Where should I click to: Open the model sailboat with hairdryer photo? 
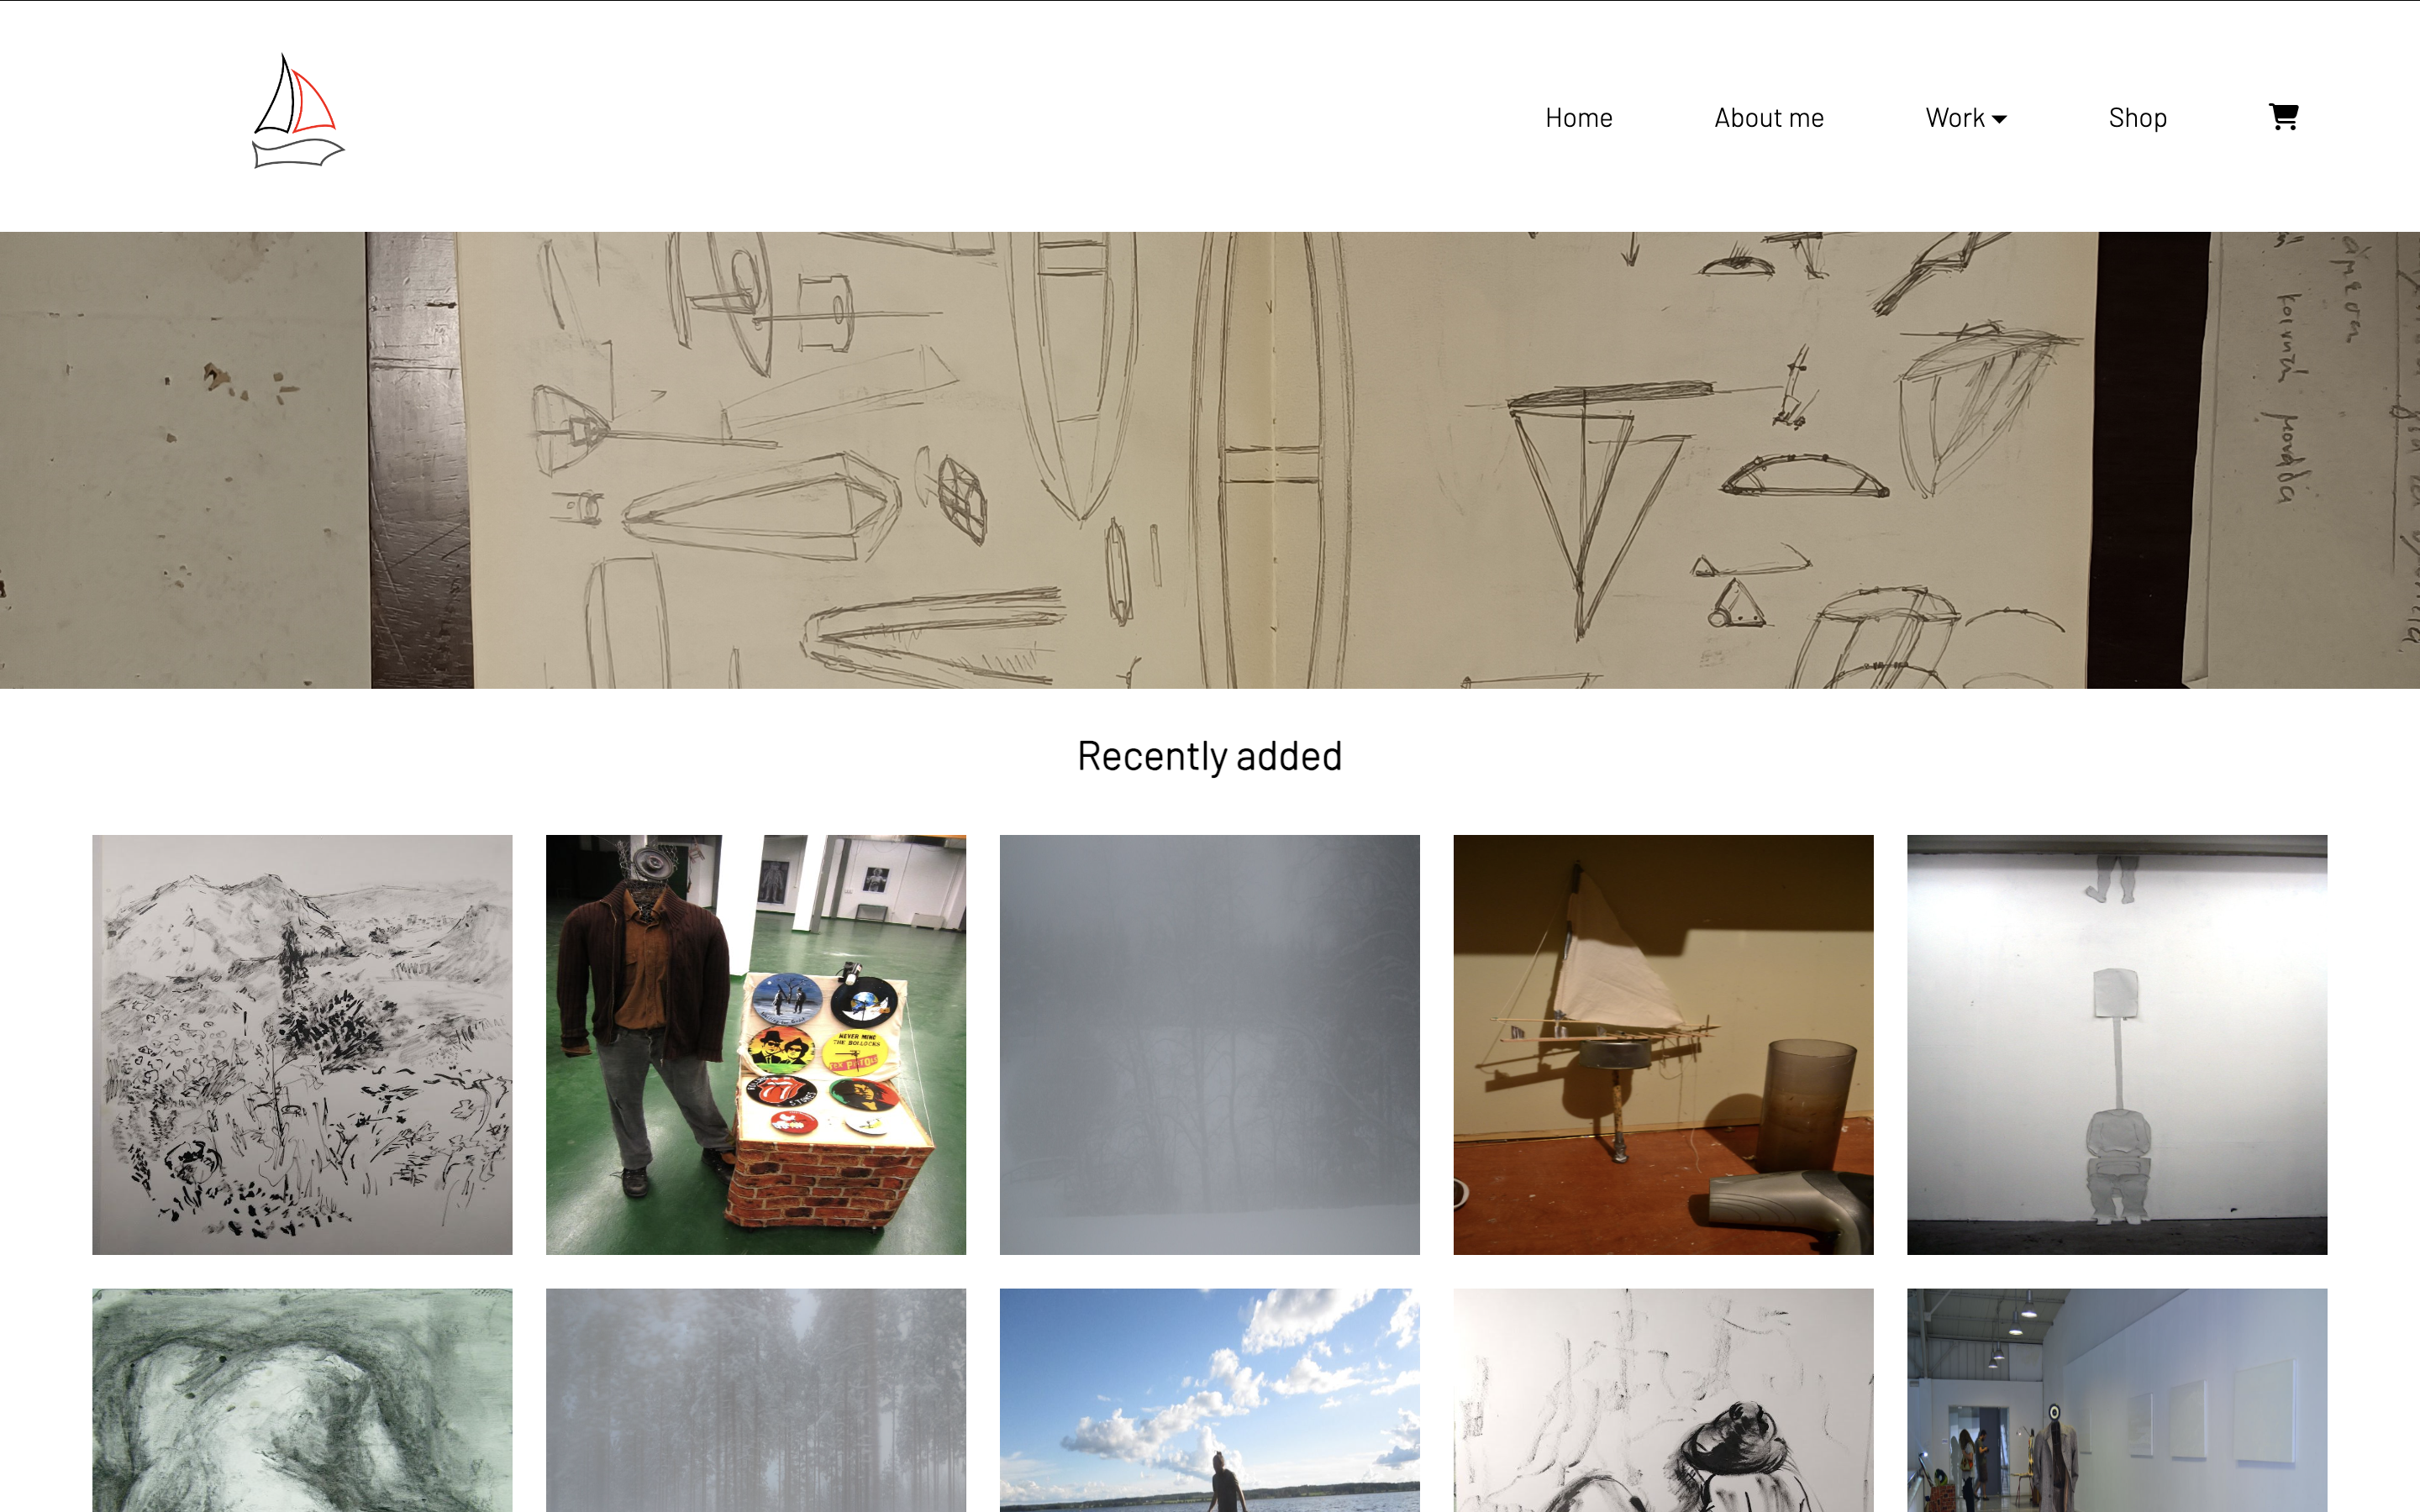click(x=1663, y=1044)
